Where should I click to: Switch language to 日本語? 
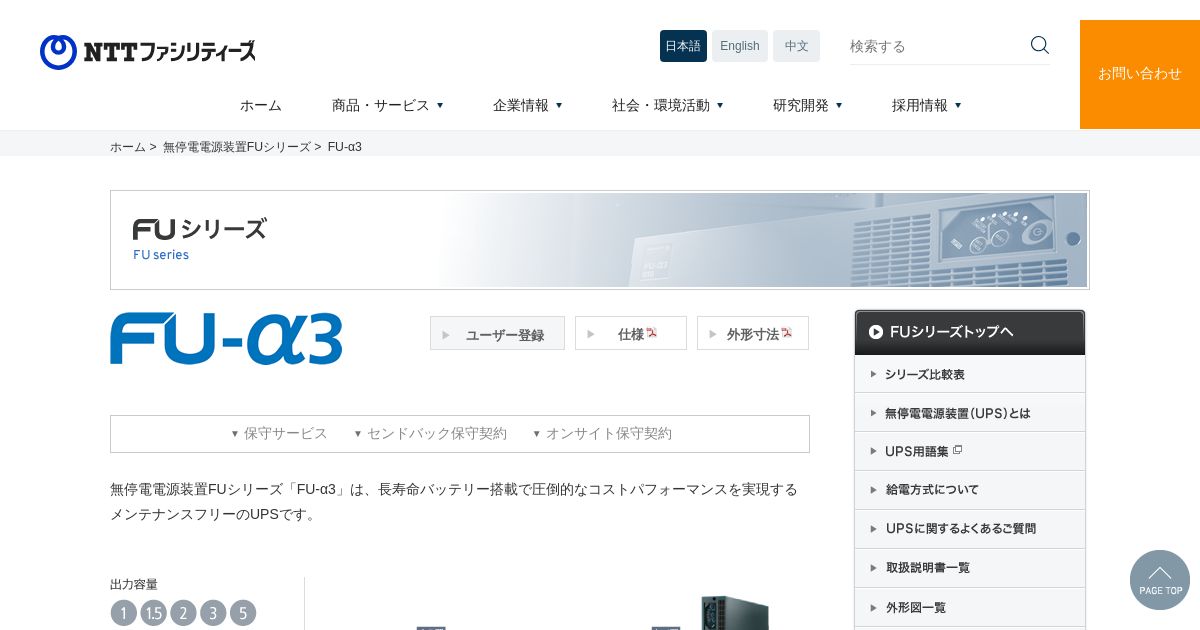(x=683, y=46)
